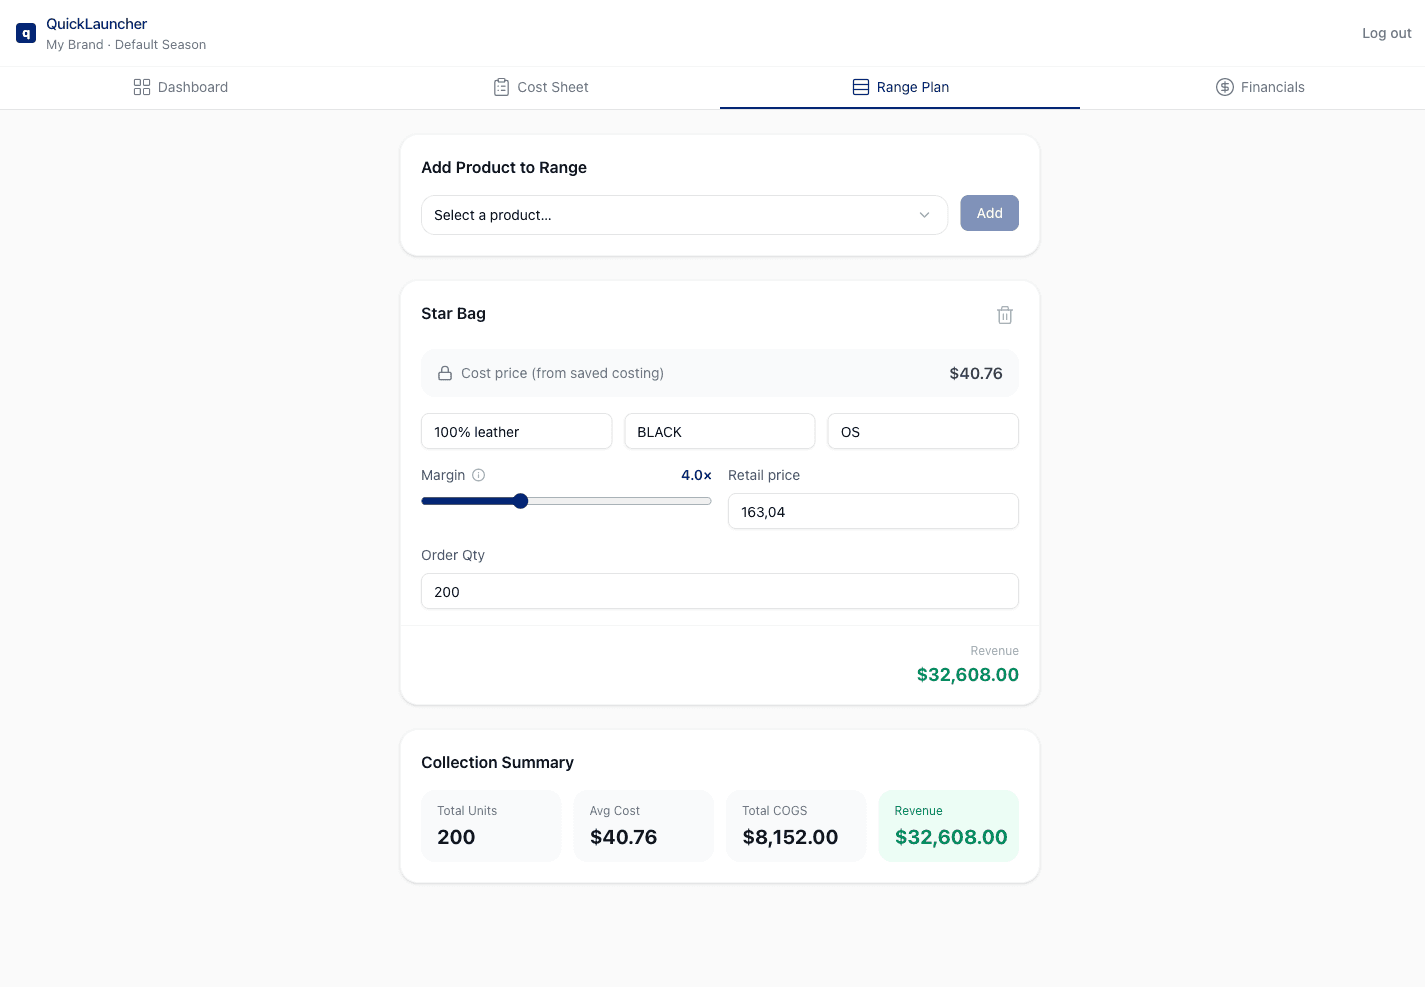Image resolution: width=1425 pixels, height=987 pixels.
Task: Click the Avg Cost summary card
Action: 643,826
